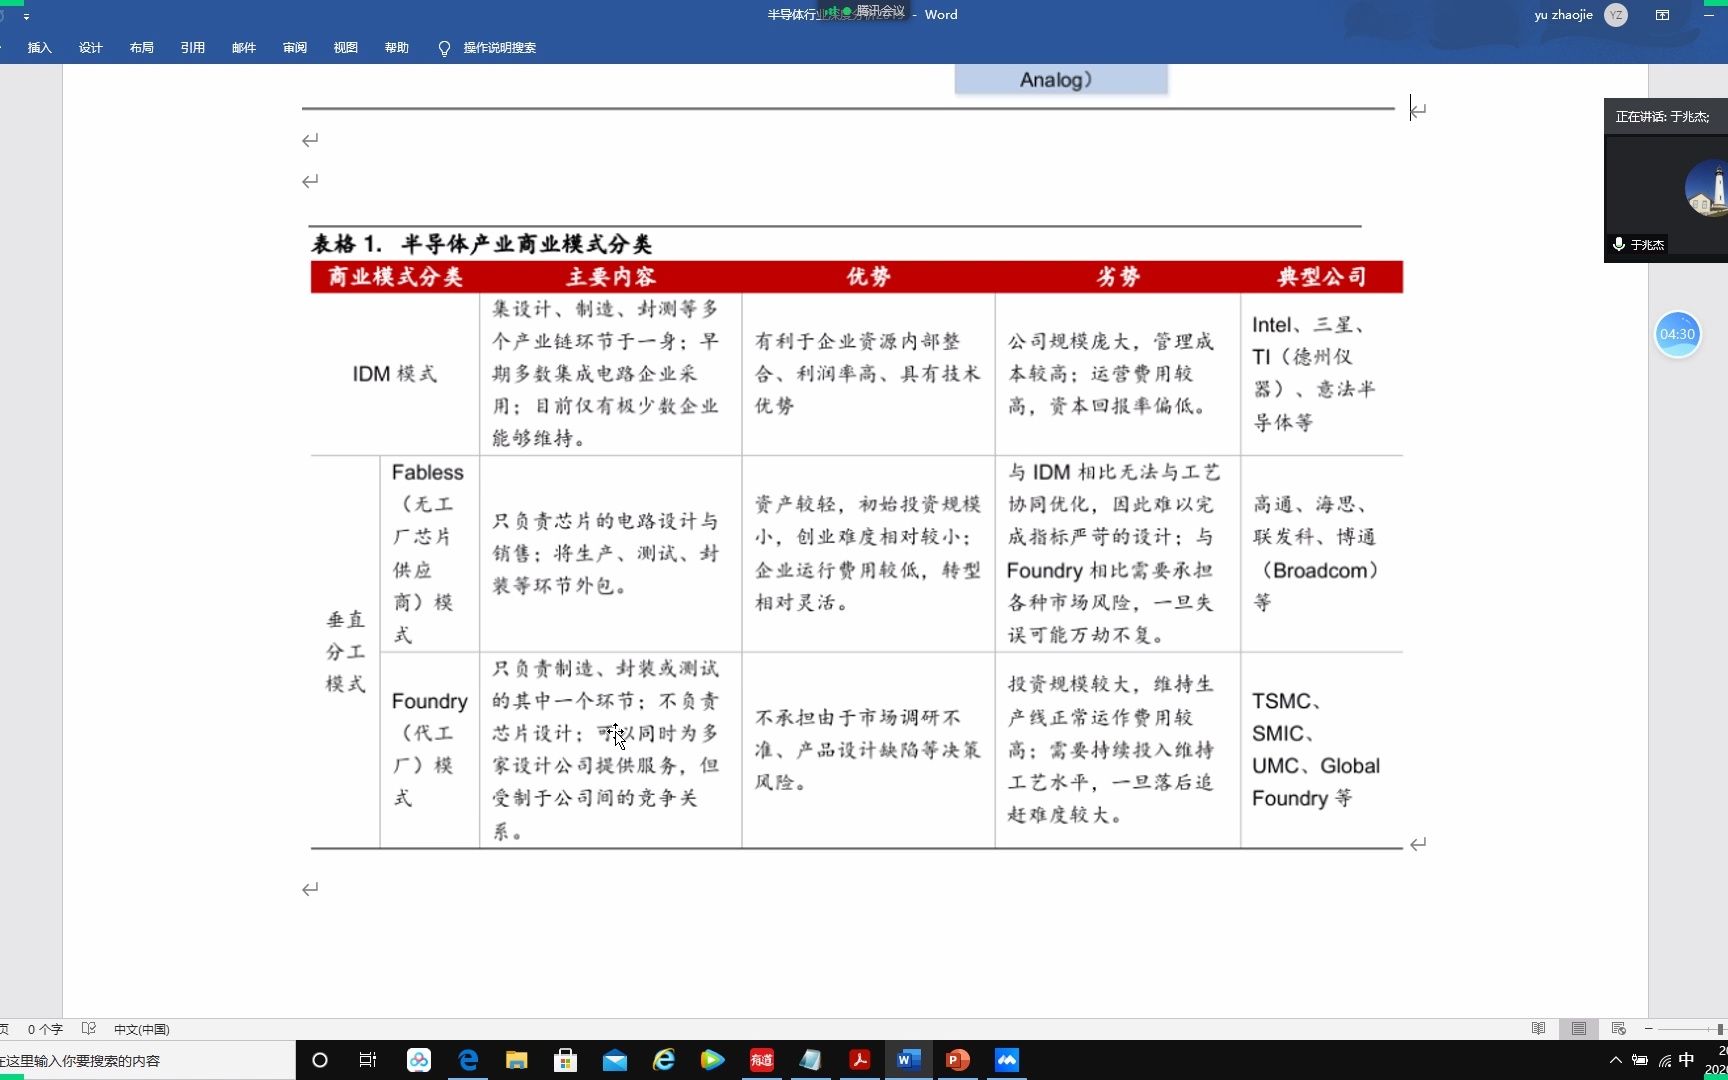Open the 视图 ribbon tab

345,47
